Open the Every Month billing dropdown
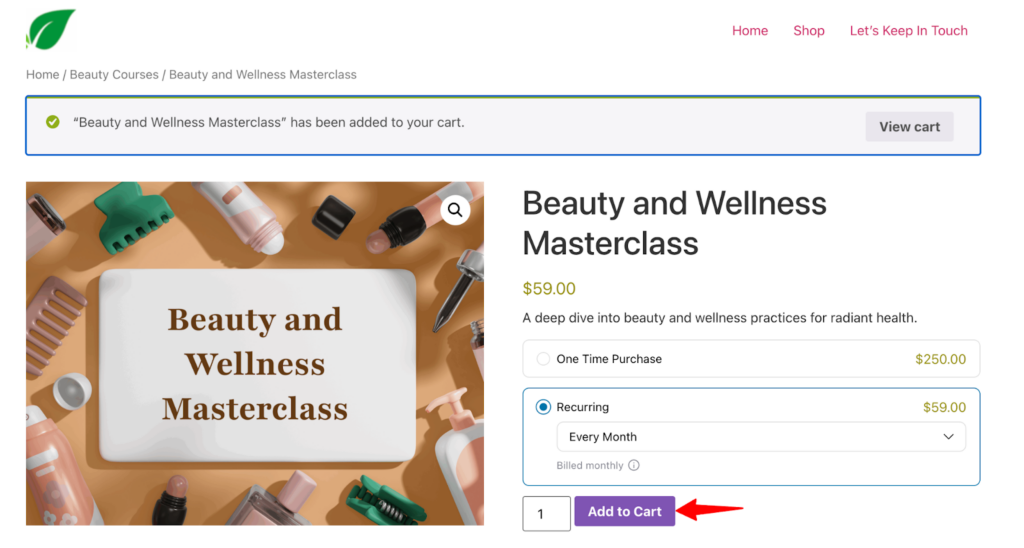 click(760, 437)
